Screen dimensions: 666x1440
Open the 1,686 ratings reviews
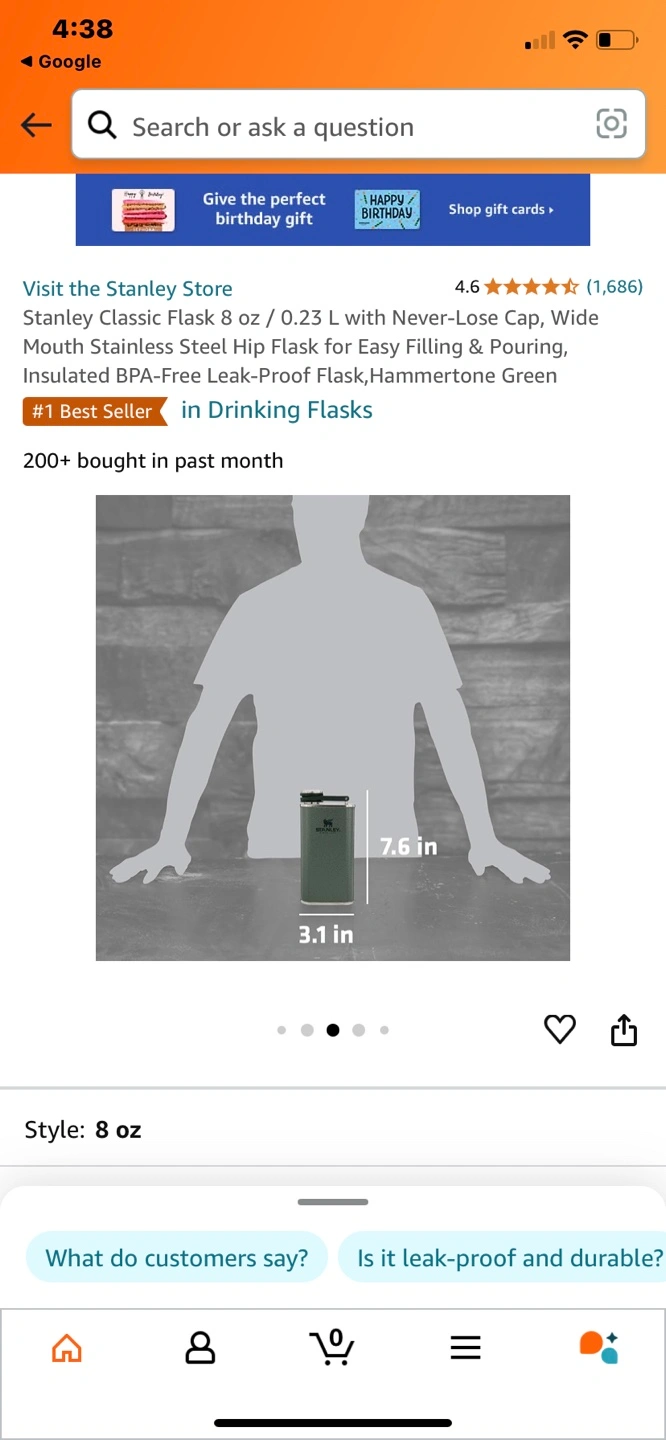pyautogui.click(x=614, y=287)
